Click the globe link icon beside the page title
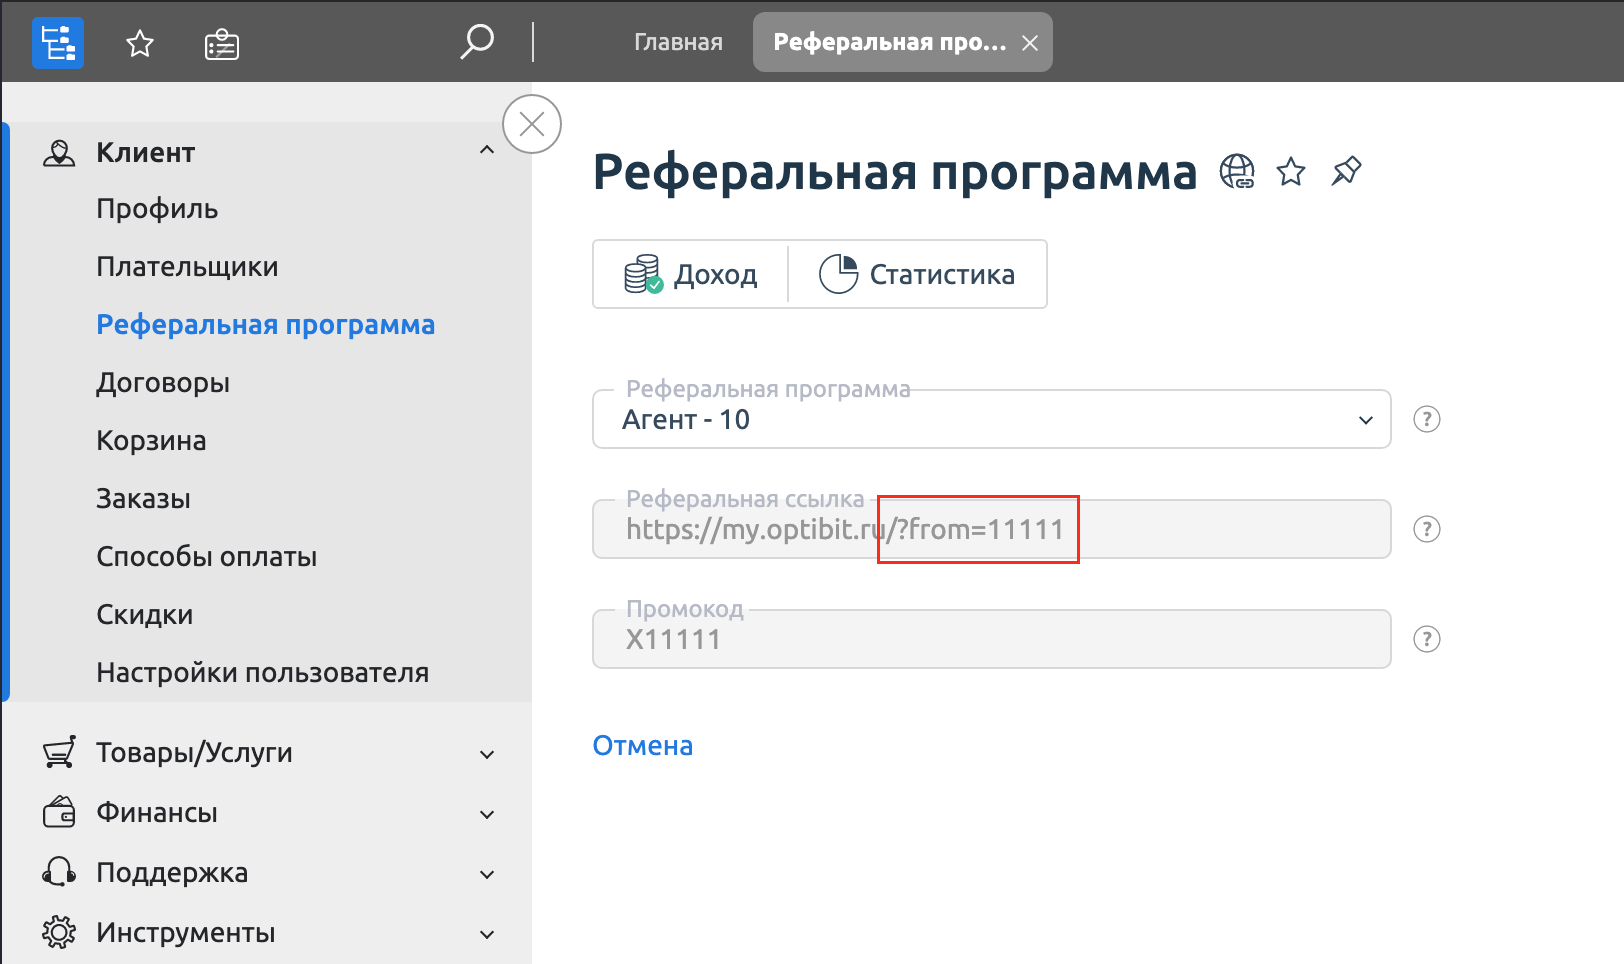1624x964 pixels. (1237, 172)
